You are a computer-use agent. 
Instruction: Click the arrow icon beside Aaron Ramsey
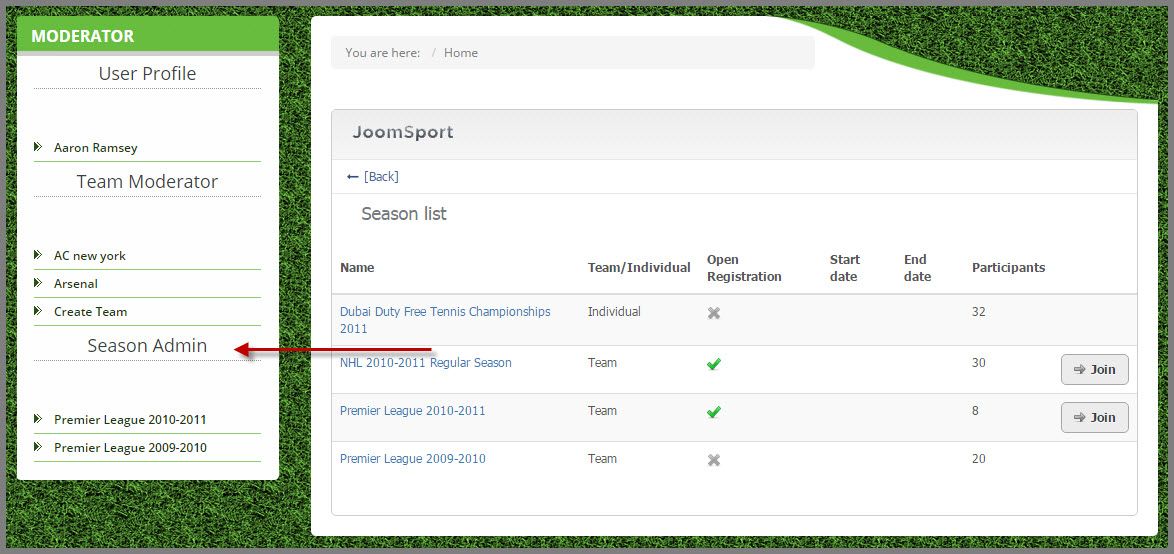(37, 147)
